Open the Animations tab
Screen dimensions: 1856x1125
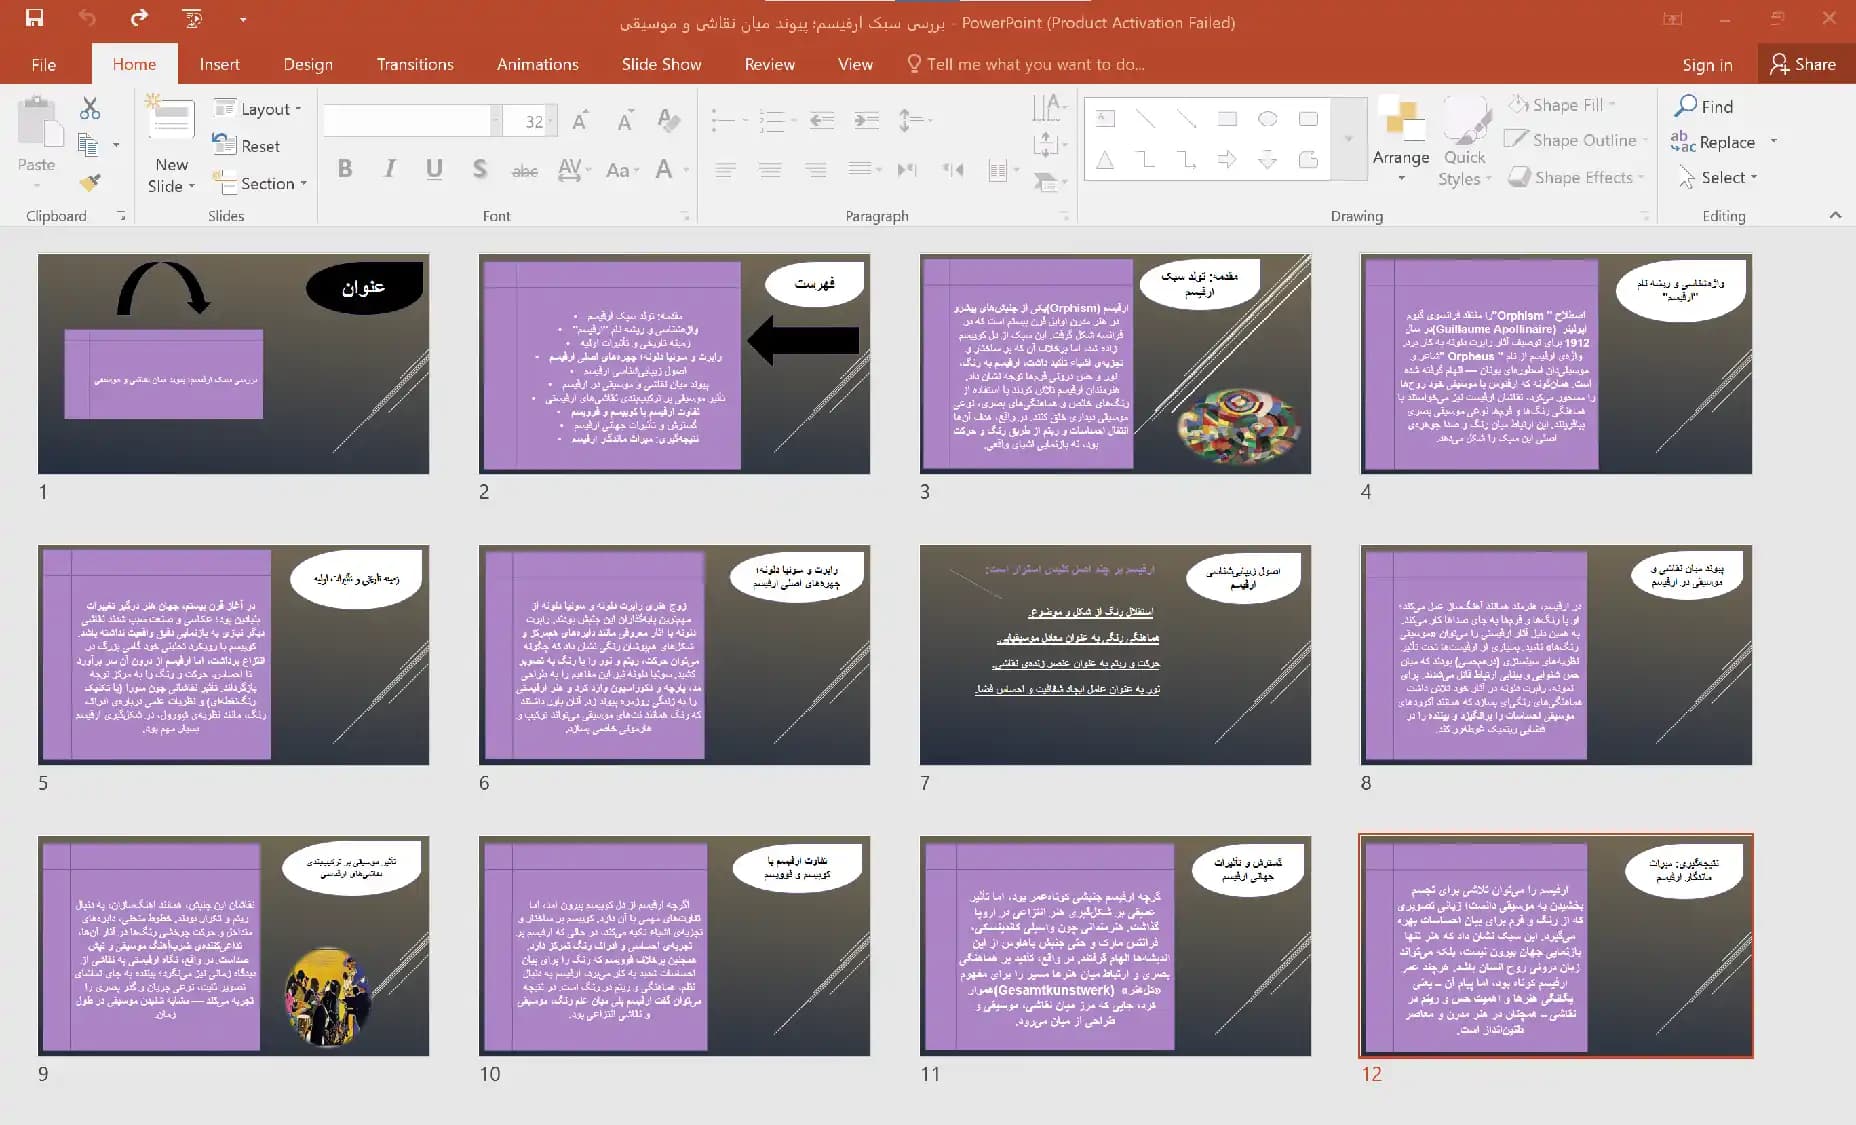pos(538,64)
